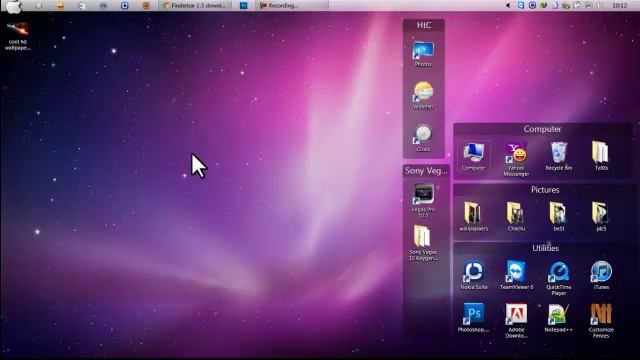Click the HIC fence title
Viewport: 640px width, 360px height.
(424, 25)
